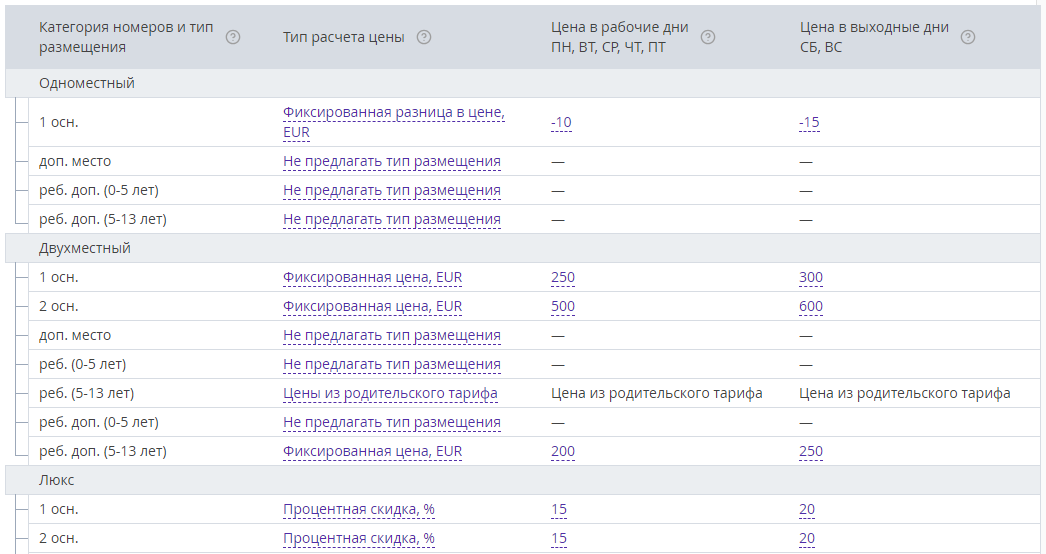Select the Одноместный category header row
The width and height of the screenshot is (1046, 554).
tap(523, 83)
